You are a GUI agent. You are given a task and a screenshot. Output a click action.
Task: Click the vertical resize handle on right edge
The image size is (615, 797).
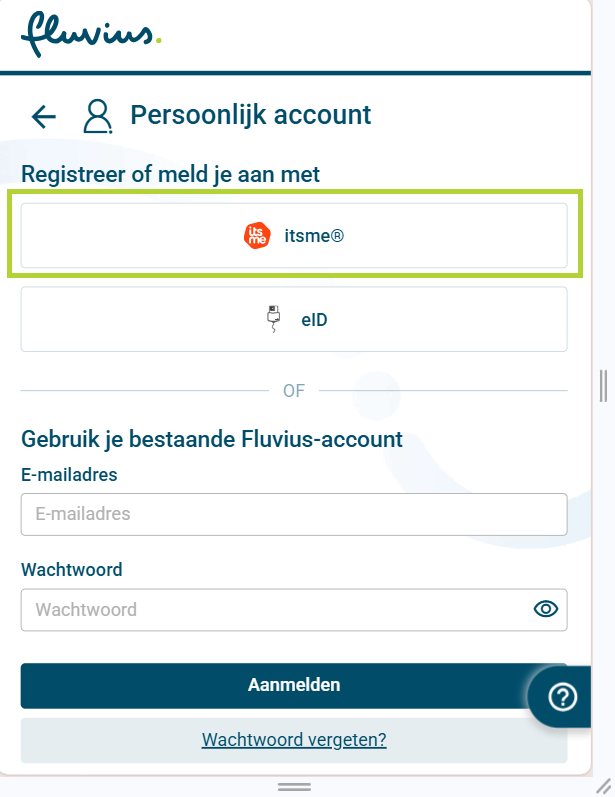(x=603, y=385)
